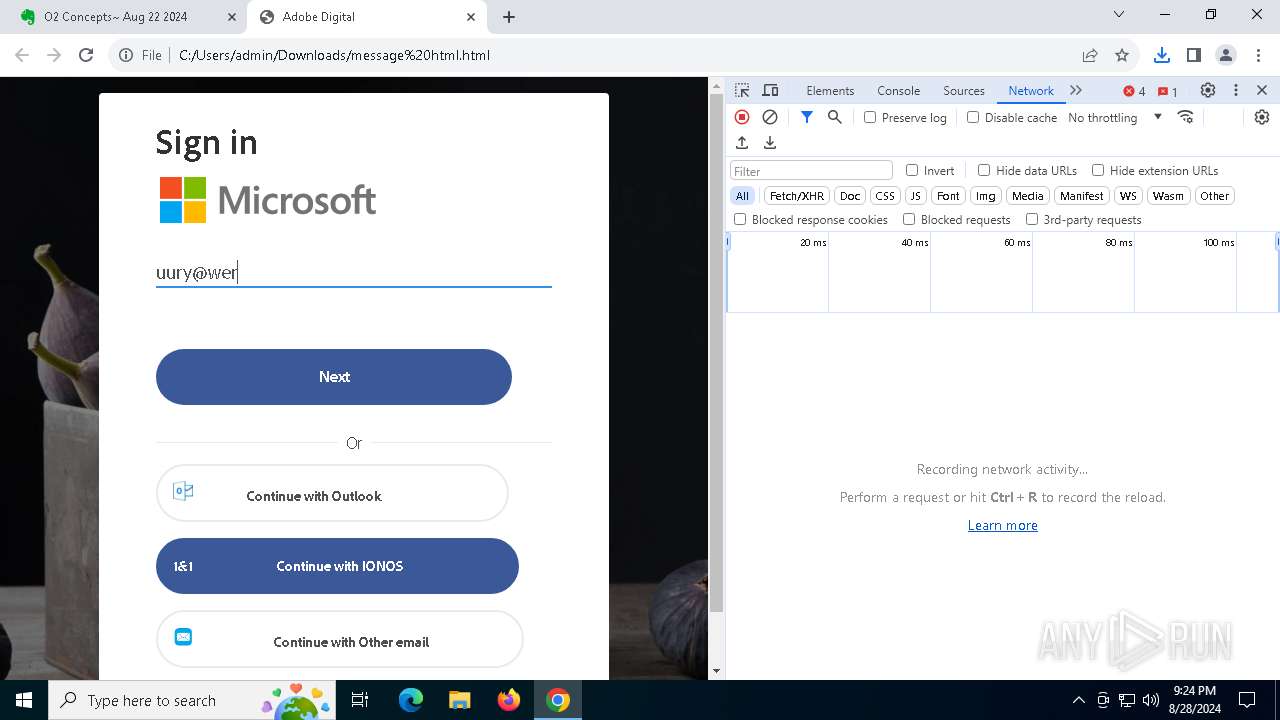Switch to the Sources tab

pos(964,90)
